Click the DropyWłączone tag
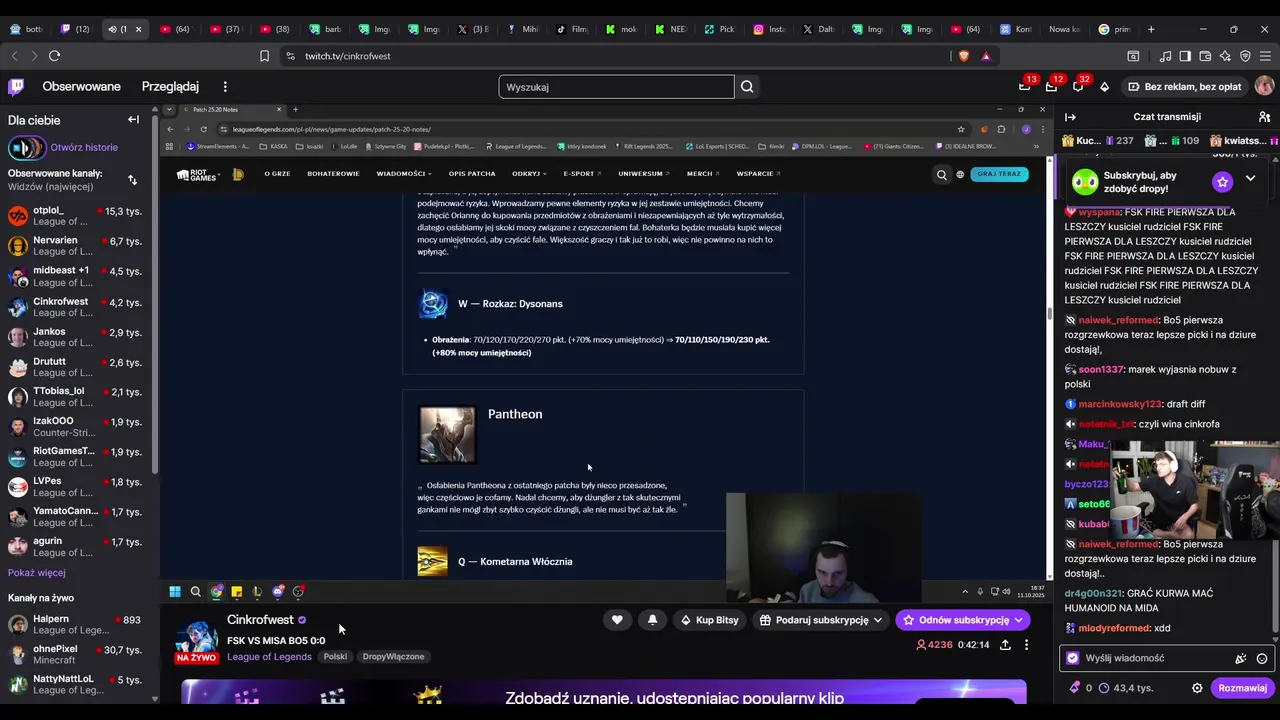The image size is (1280, 720). point(393,657)
